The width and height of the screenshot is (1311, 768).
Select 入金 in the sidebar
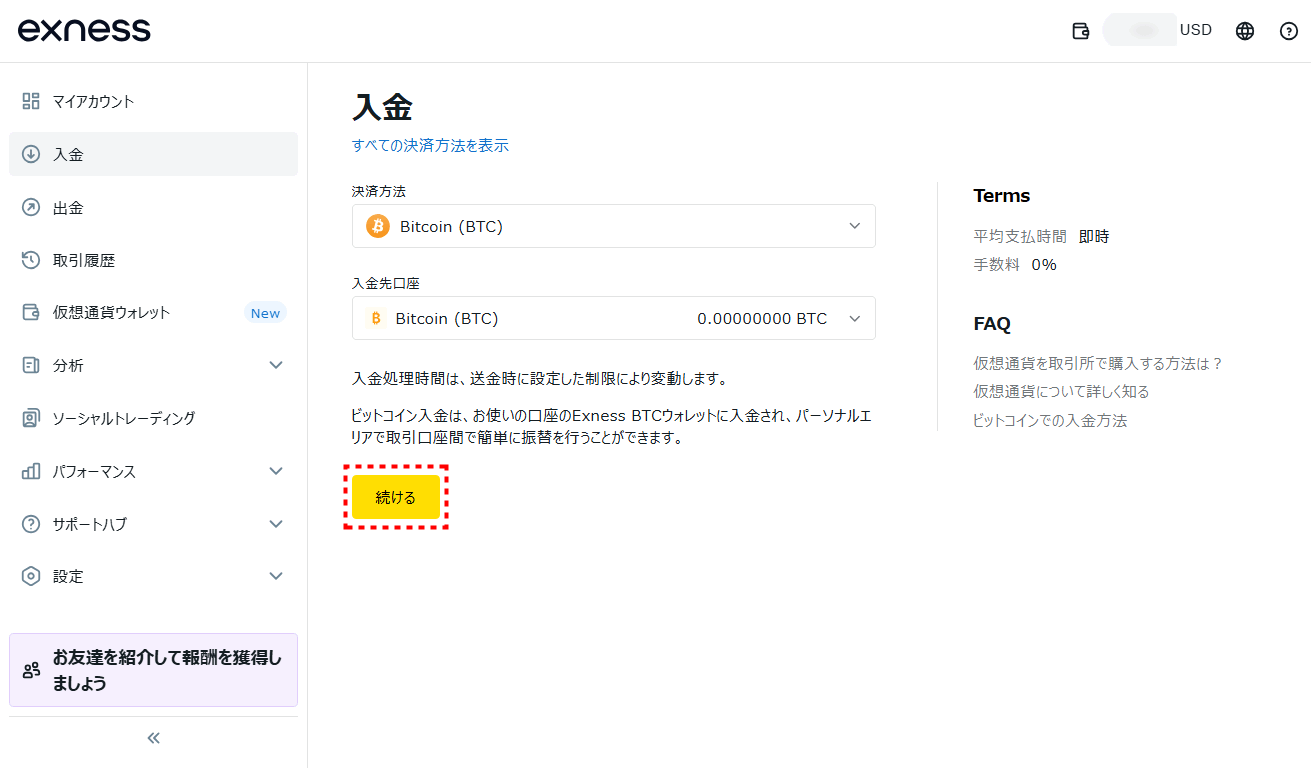[x=153, y=154]
